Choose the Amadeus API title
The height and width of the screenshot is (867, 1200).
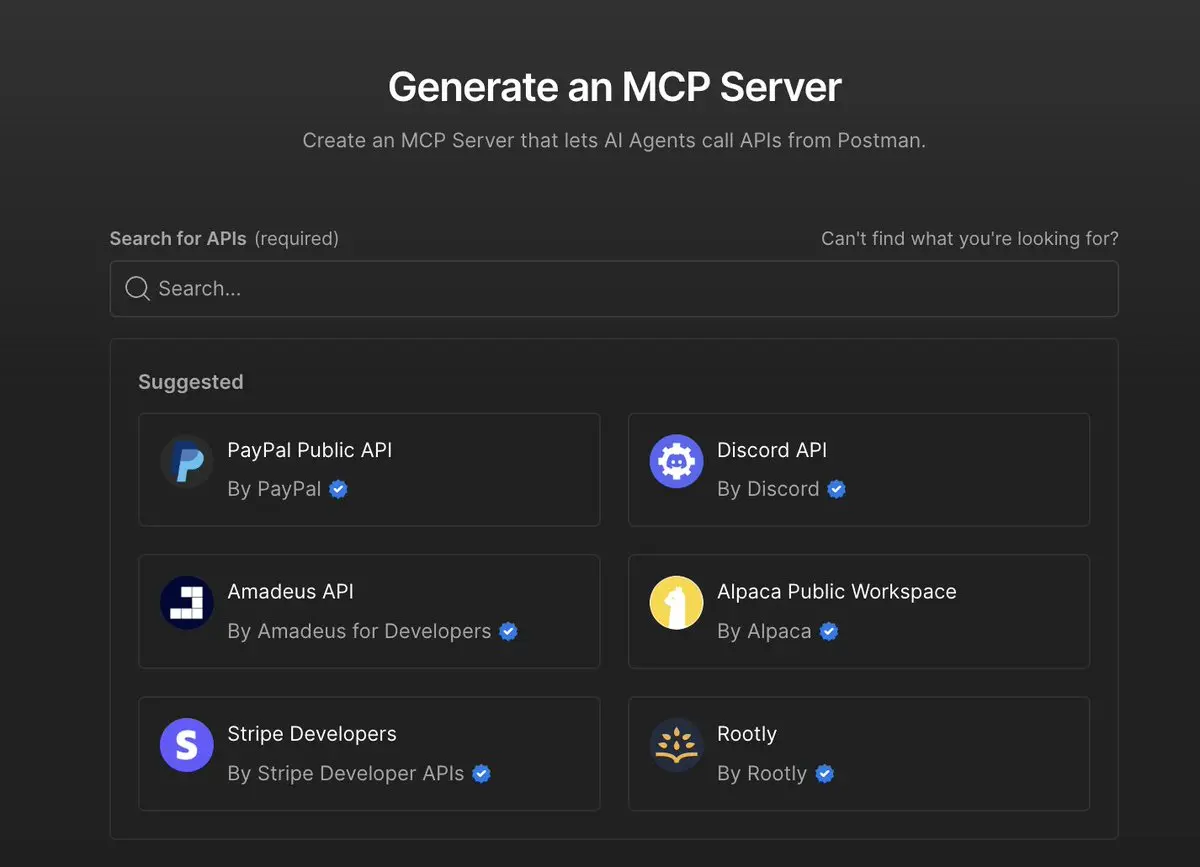coord(291,592)
